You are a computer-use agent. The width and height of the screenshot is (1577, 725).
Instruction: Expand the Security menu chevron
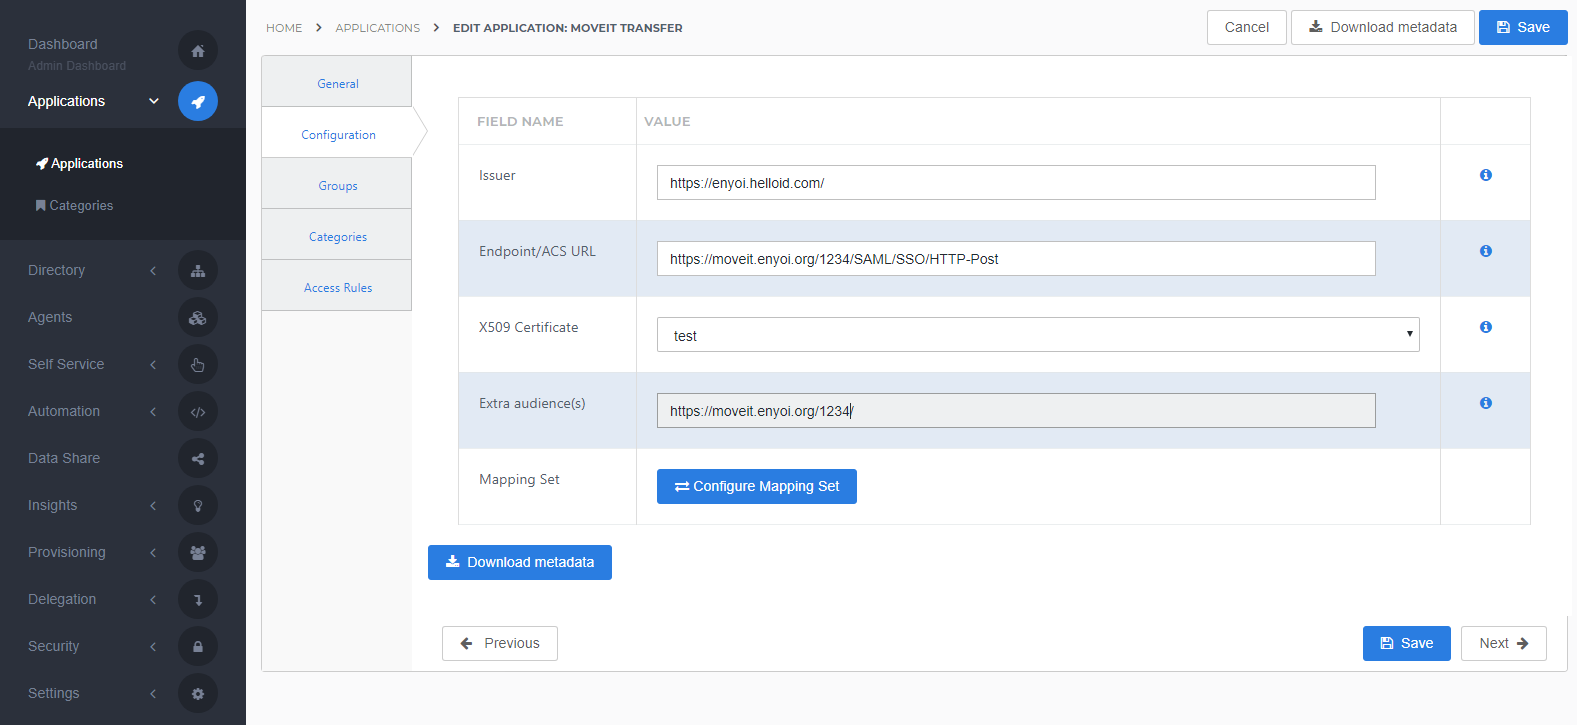pyautogui.click(x=153, y=646)
